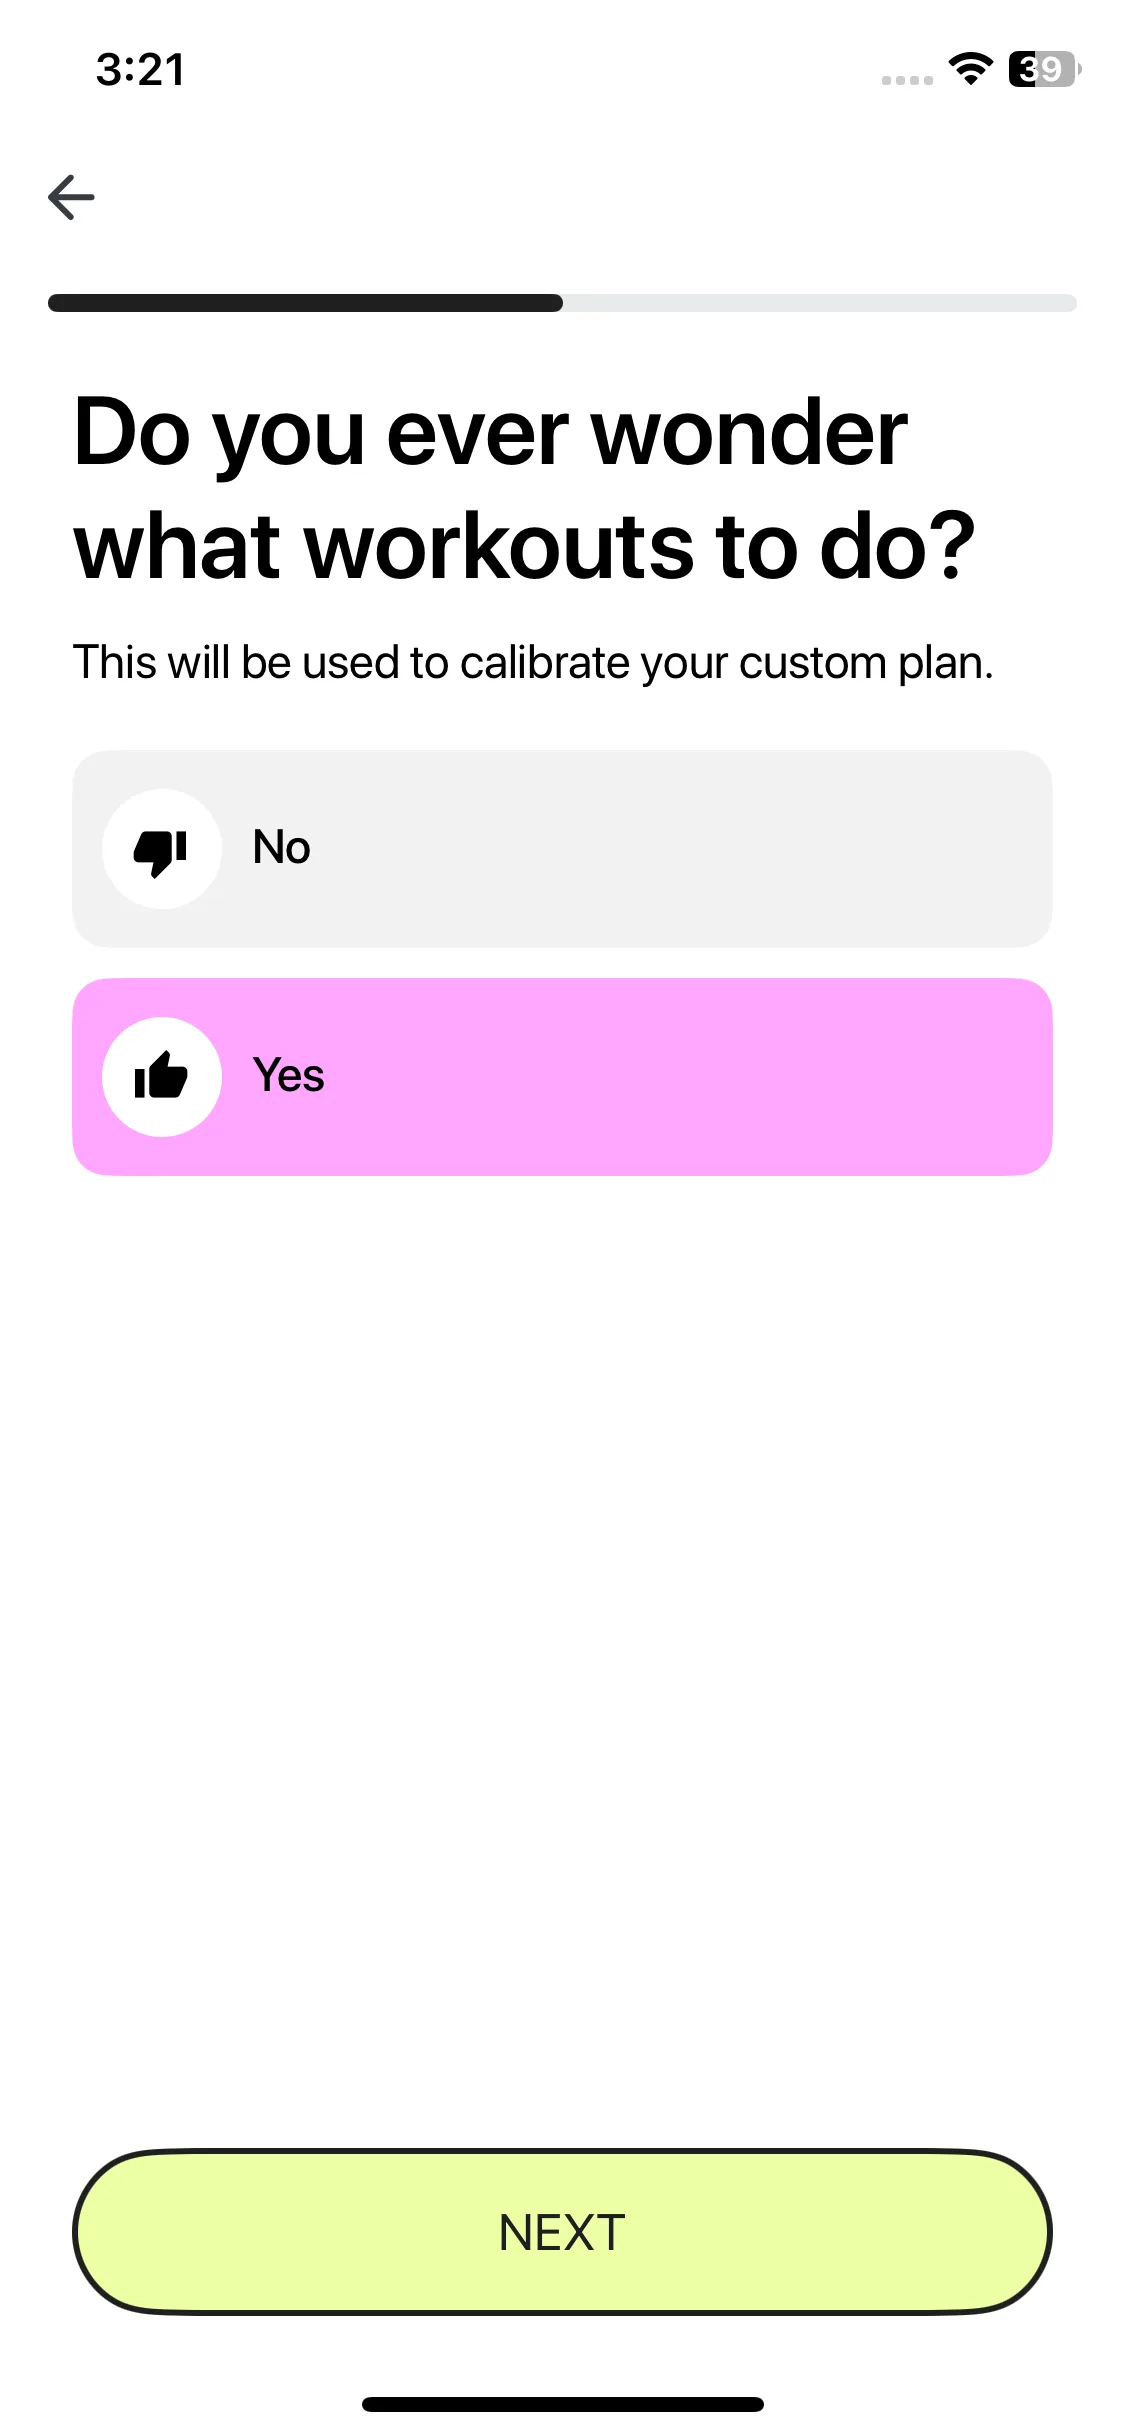Tap the back arrow icon
Viewport: 1125px width, 2436px height.
(x=71, y=197)
